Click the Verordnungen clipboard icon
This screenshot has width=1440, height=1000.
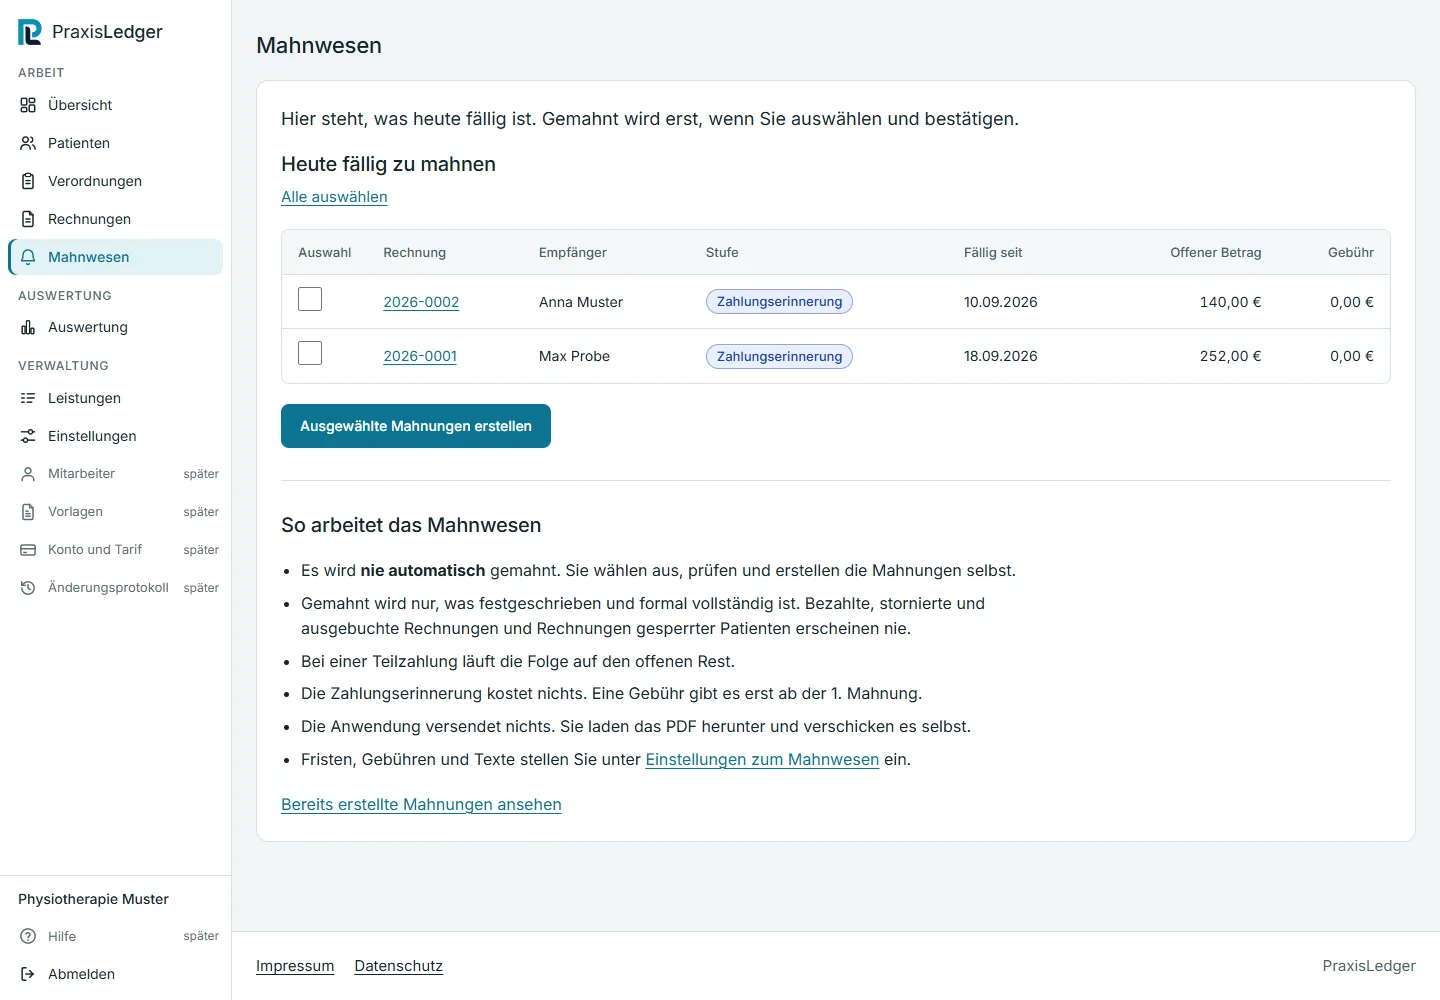point(28,181)
